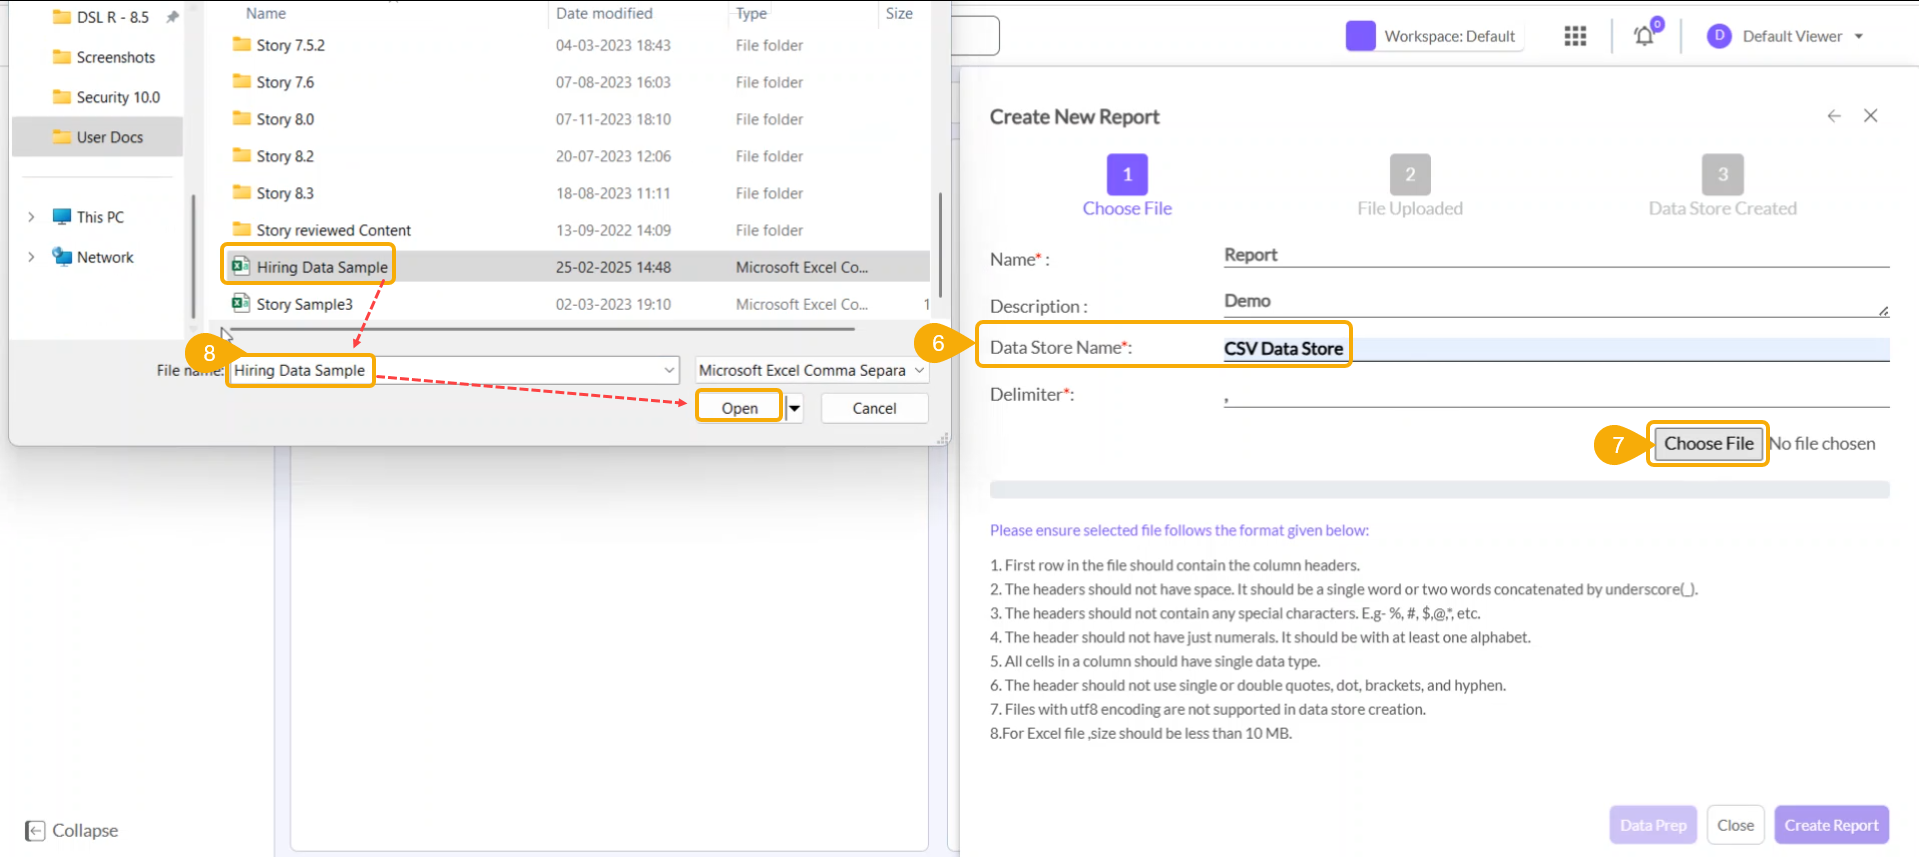Open the File name combo box dropdown

669,370
